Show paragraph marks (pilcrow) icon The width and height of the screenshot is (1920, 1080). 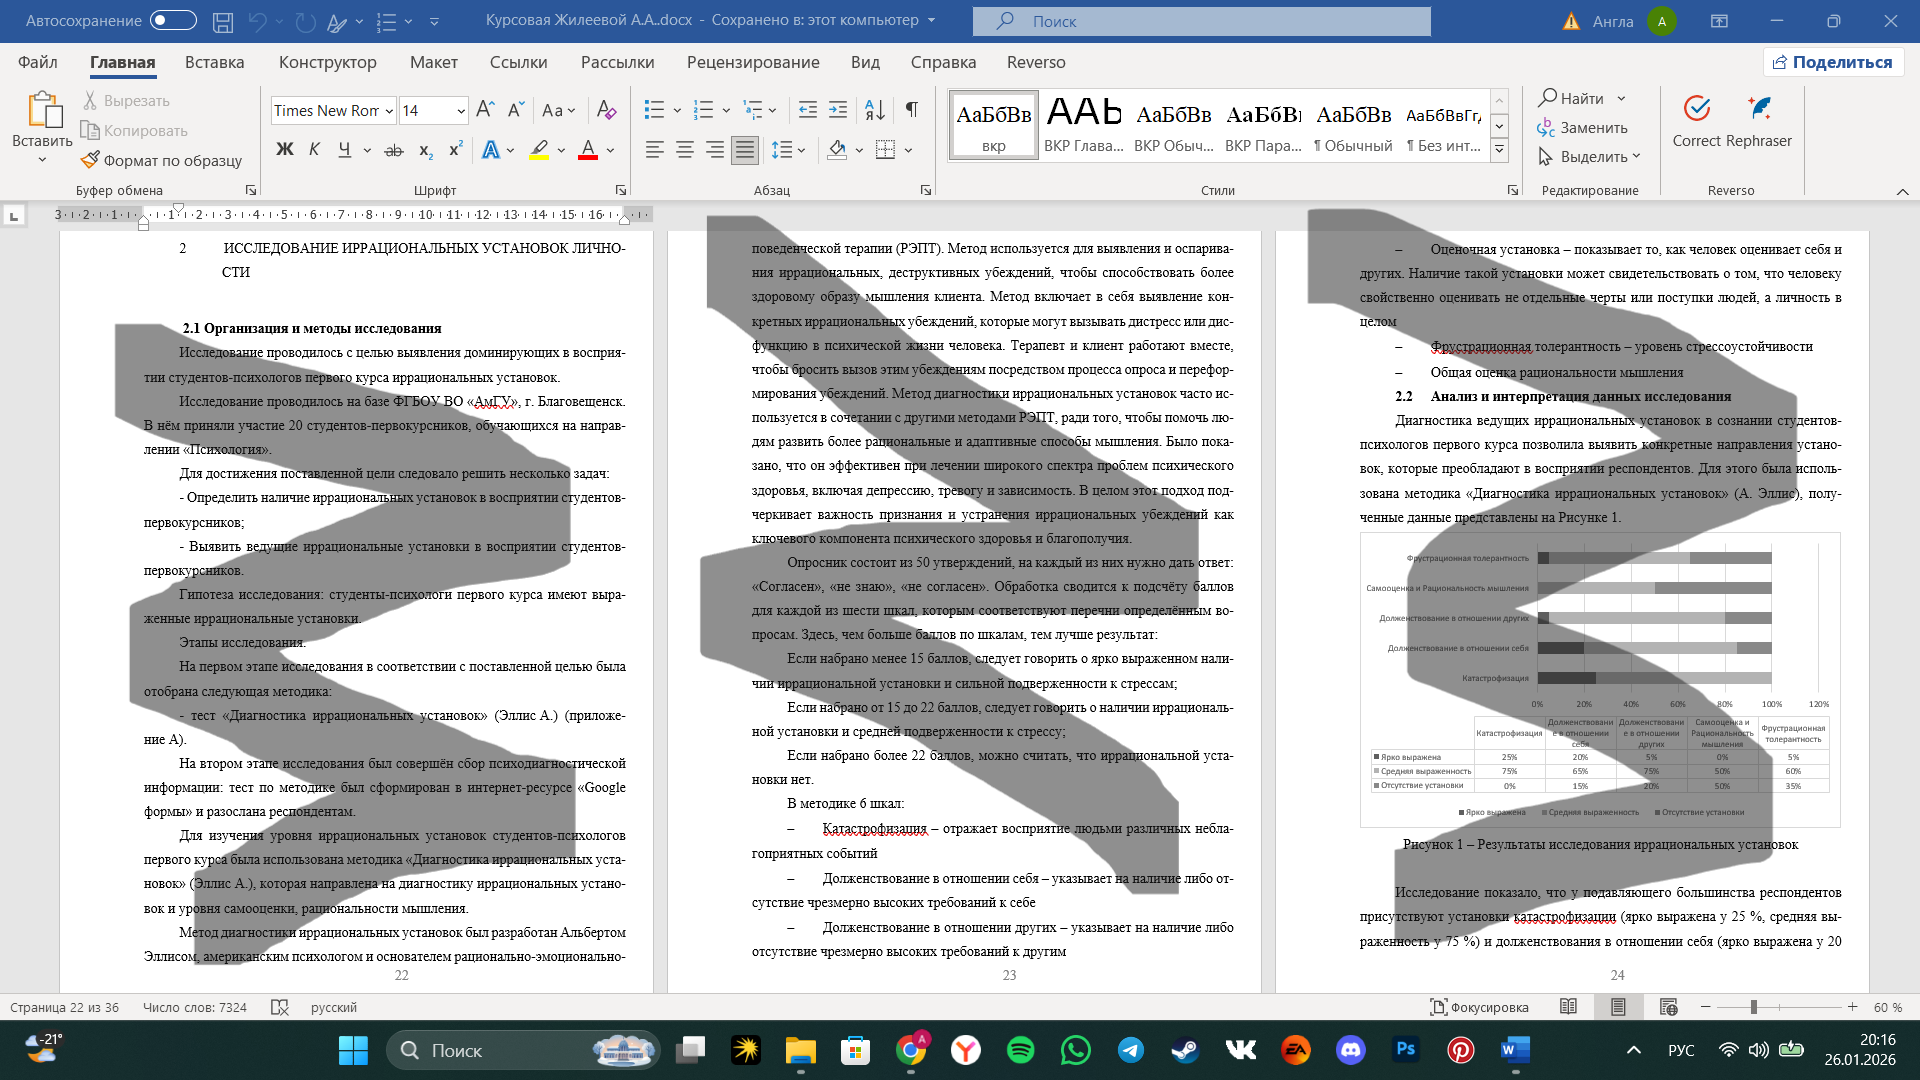click(911, 110)
